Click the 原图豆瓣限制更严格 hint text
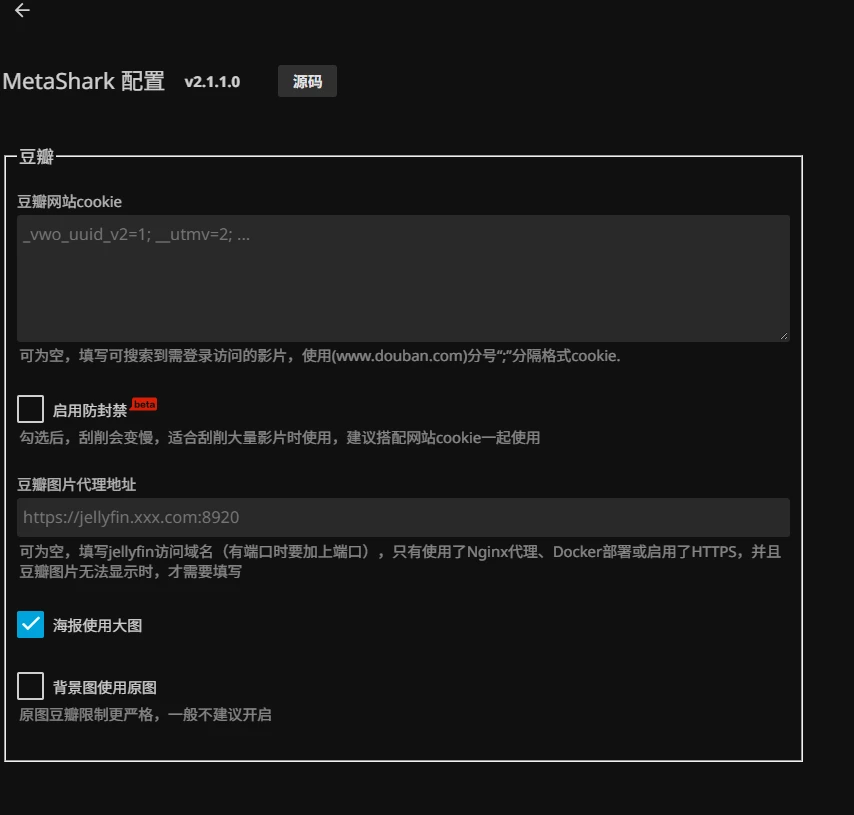This screenshot has height=815, width=854. click(145, 714)
